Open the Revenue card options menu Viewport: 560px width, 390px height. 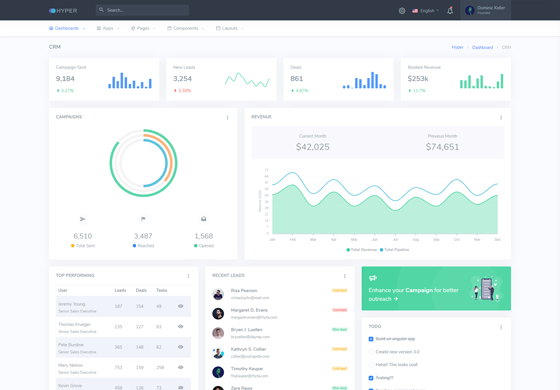(x=501, y=118)
